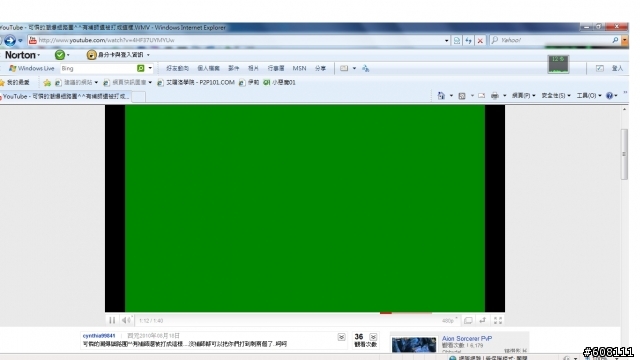This screenshot has width=640, height=360.
Task: Click the add to favorites bar star icon
Action: [x=47, y=82]
